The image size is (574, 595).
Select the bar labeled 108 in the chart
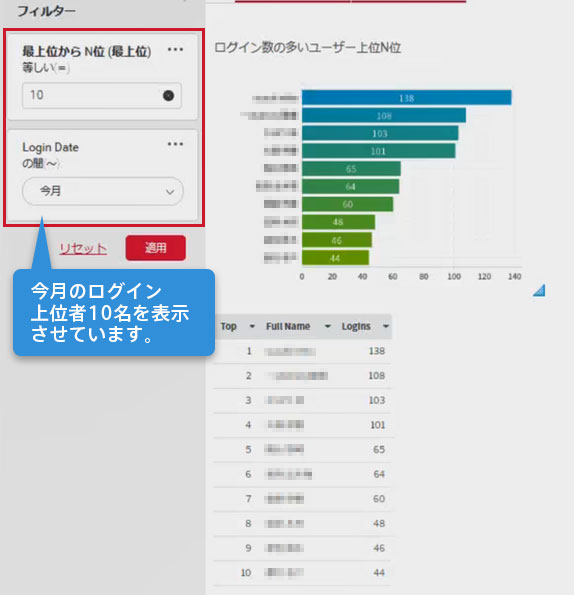click(384, 115)
